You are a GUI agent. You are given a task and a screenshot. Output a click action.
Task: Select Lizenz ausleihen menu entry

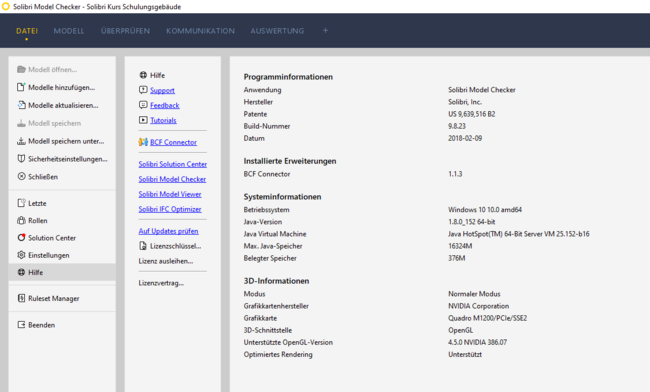pyautogui.click(x=166, y=261)
